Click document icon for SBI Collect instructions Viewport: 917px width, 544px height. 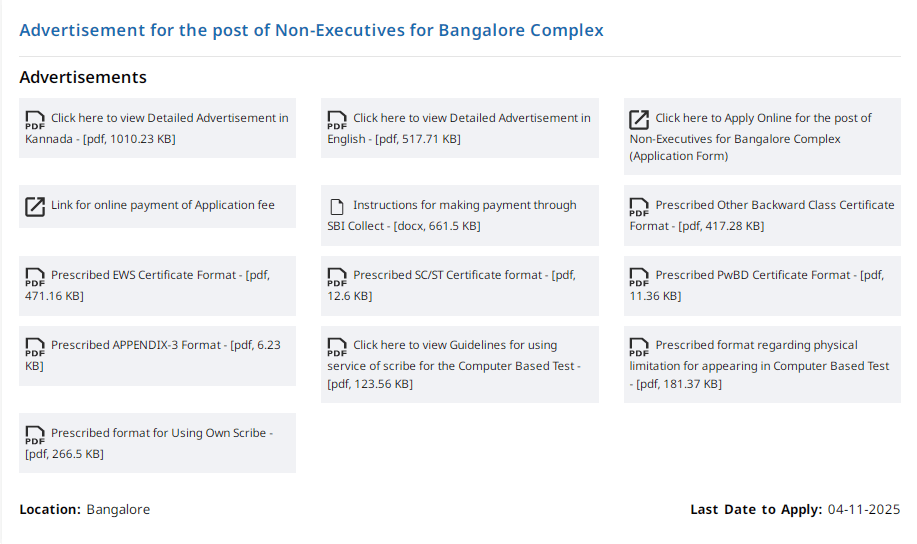[x=337, y=207]
